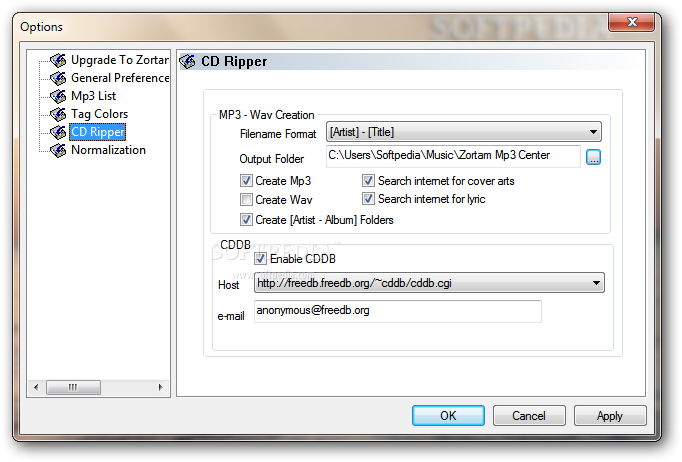Open General Preferences settings
682x462 pixels.
[x=120, y=78]
